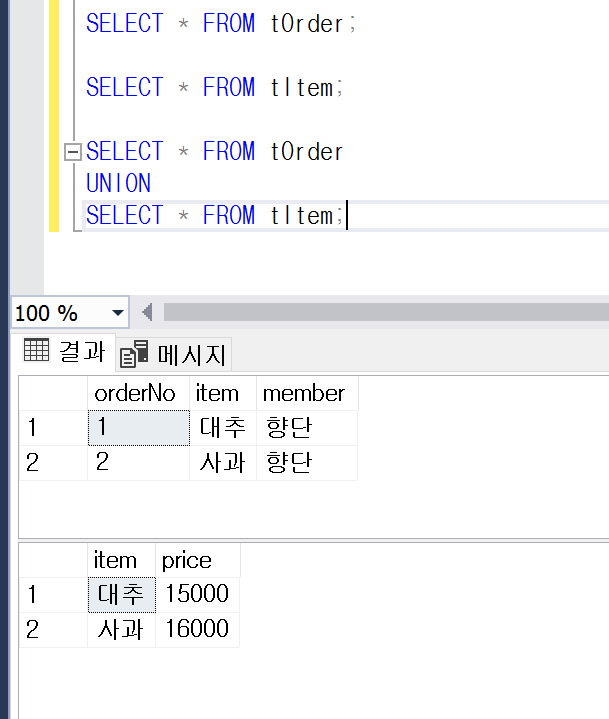
Task: Click the horizontal scrollbar left arrow
Action: coord(147,312)
